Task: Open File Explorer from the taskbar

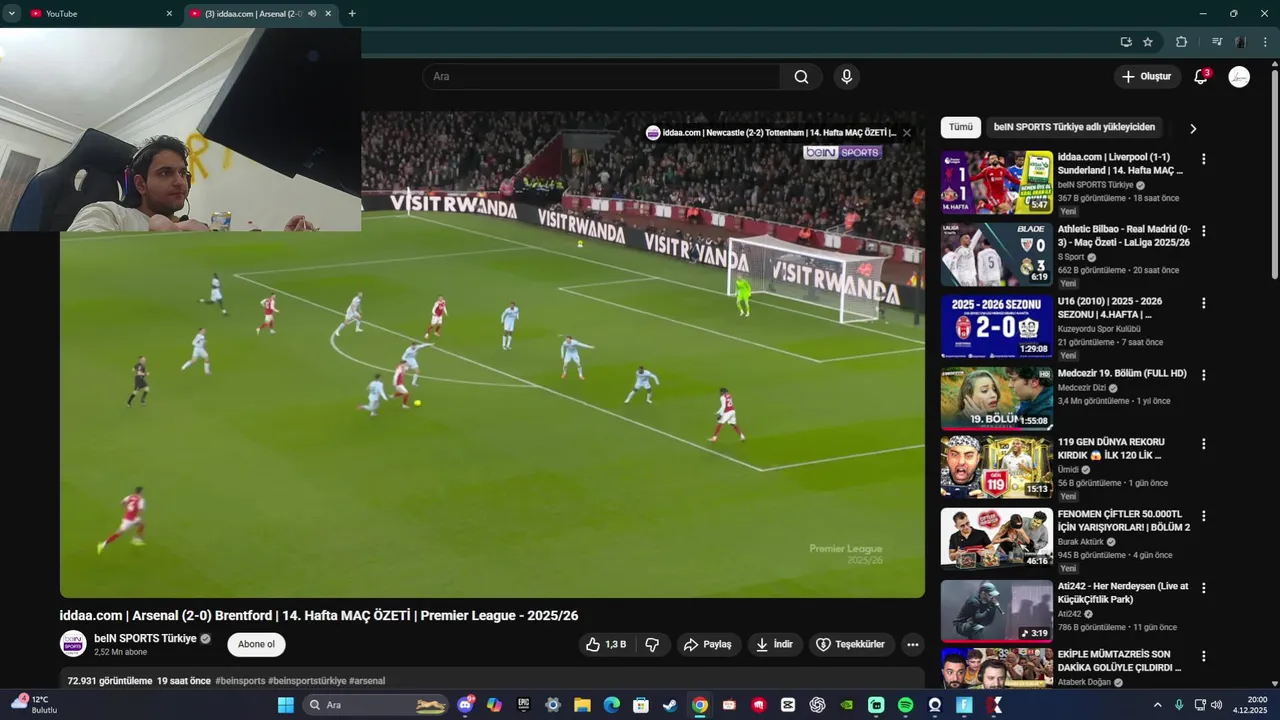Action: click(582, 705)
